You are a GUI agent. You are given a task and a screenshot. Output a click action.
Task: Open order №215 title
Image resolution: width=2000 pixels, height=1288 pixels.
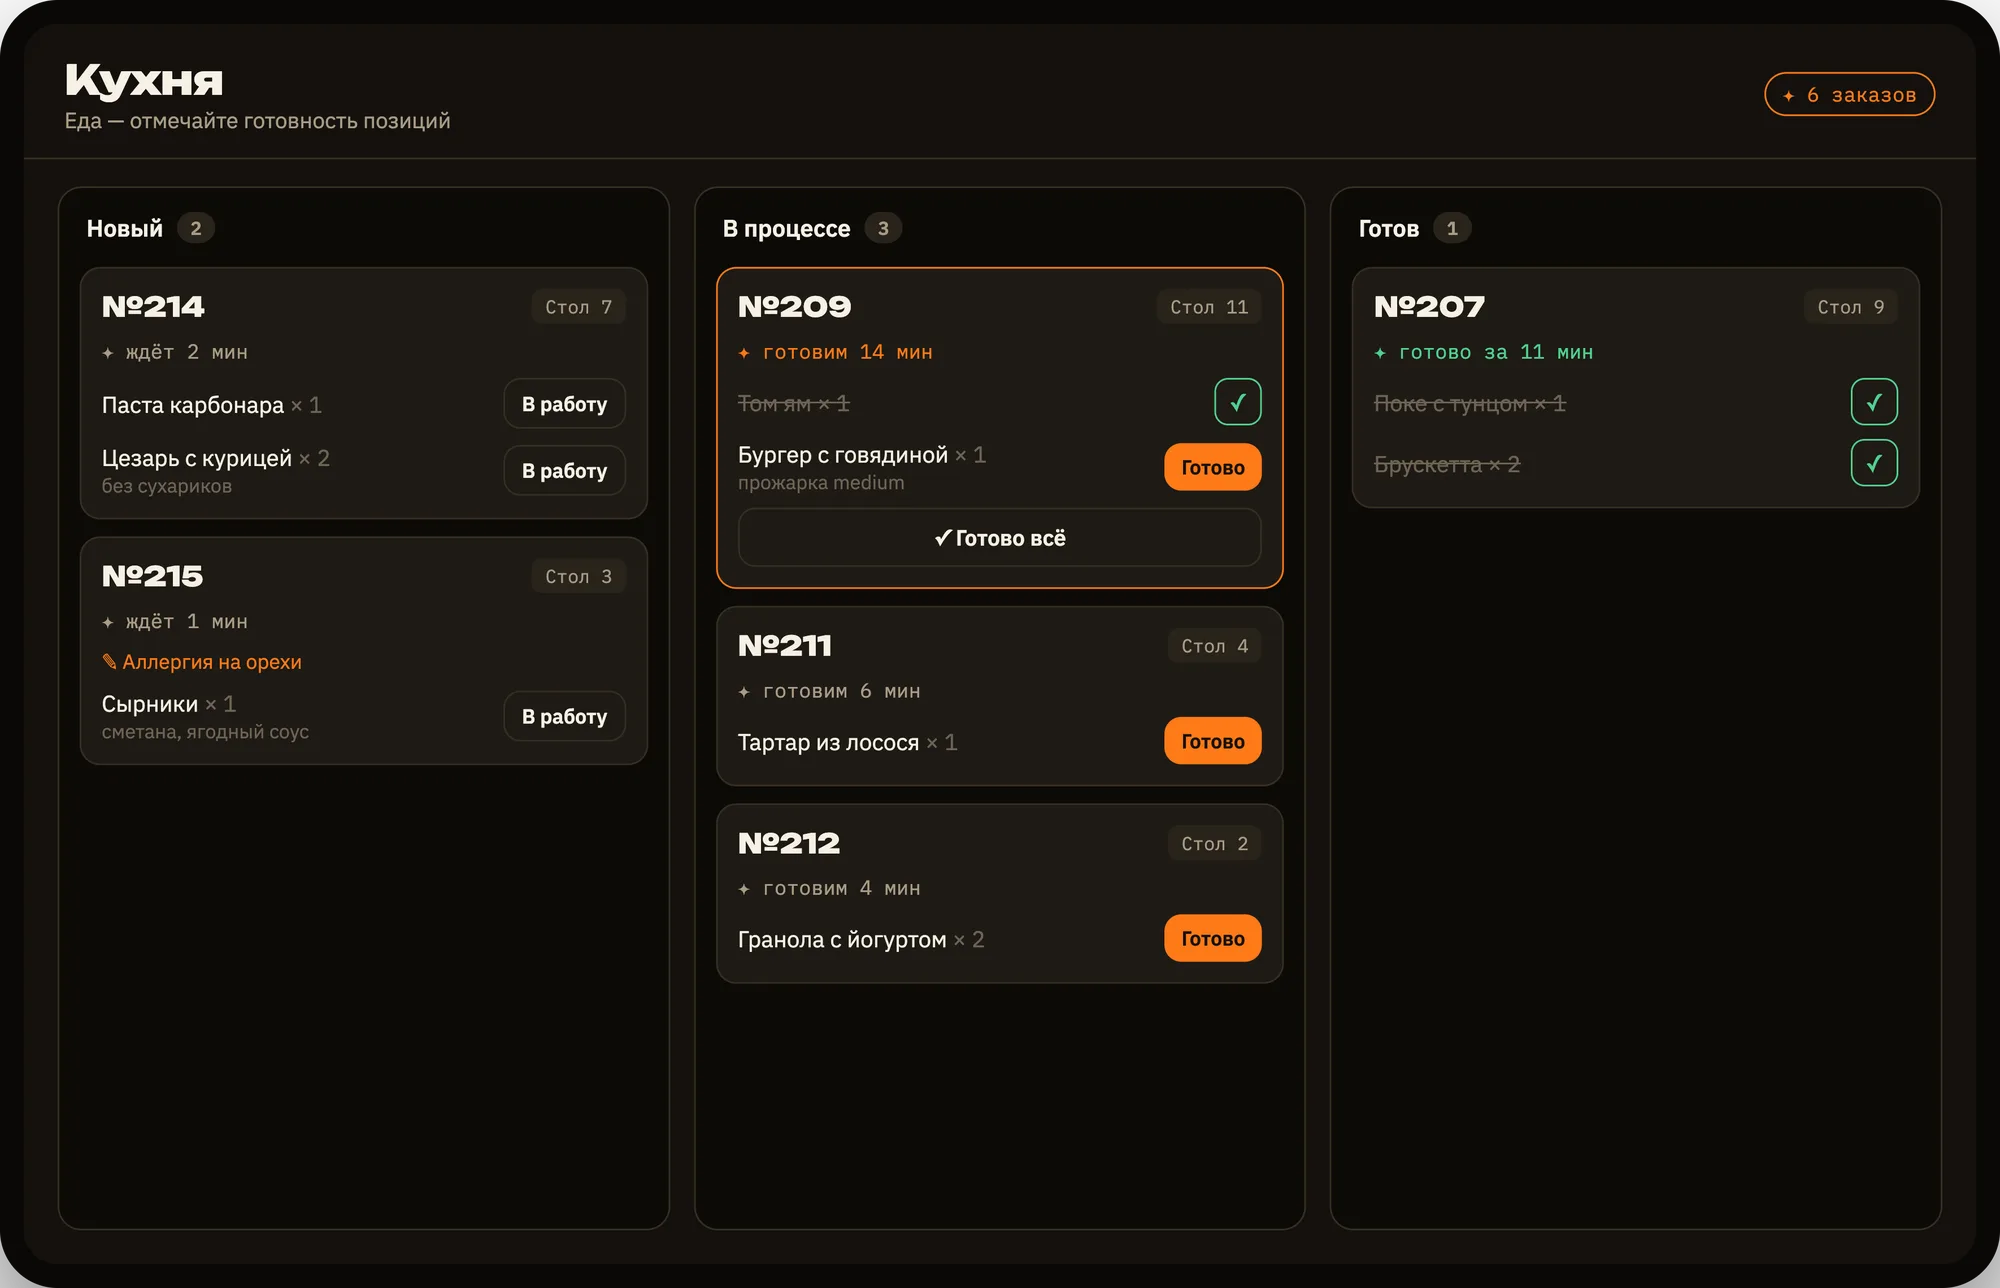click(x=152, y=576)
